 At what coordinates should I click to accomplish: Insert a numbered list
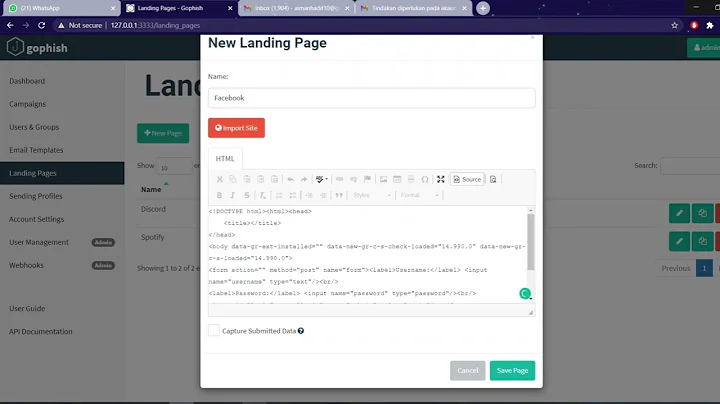pos(279,196)
